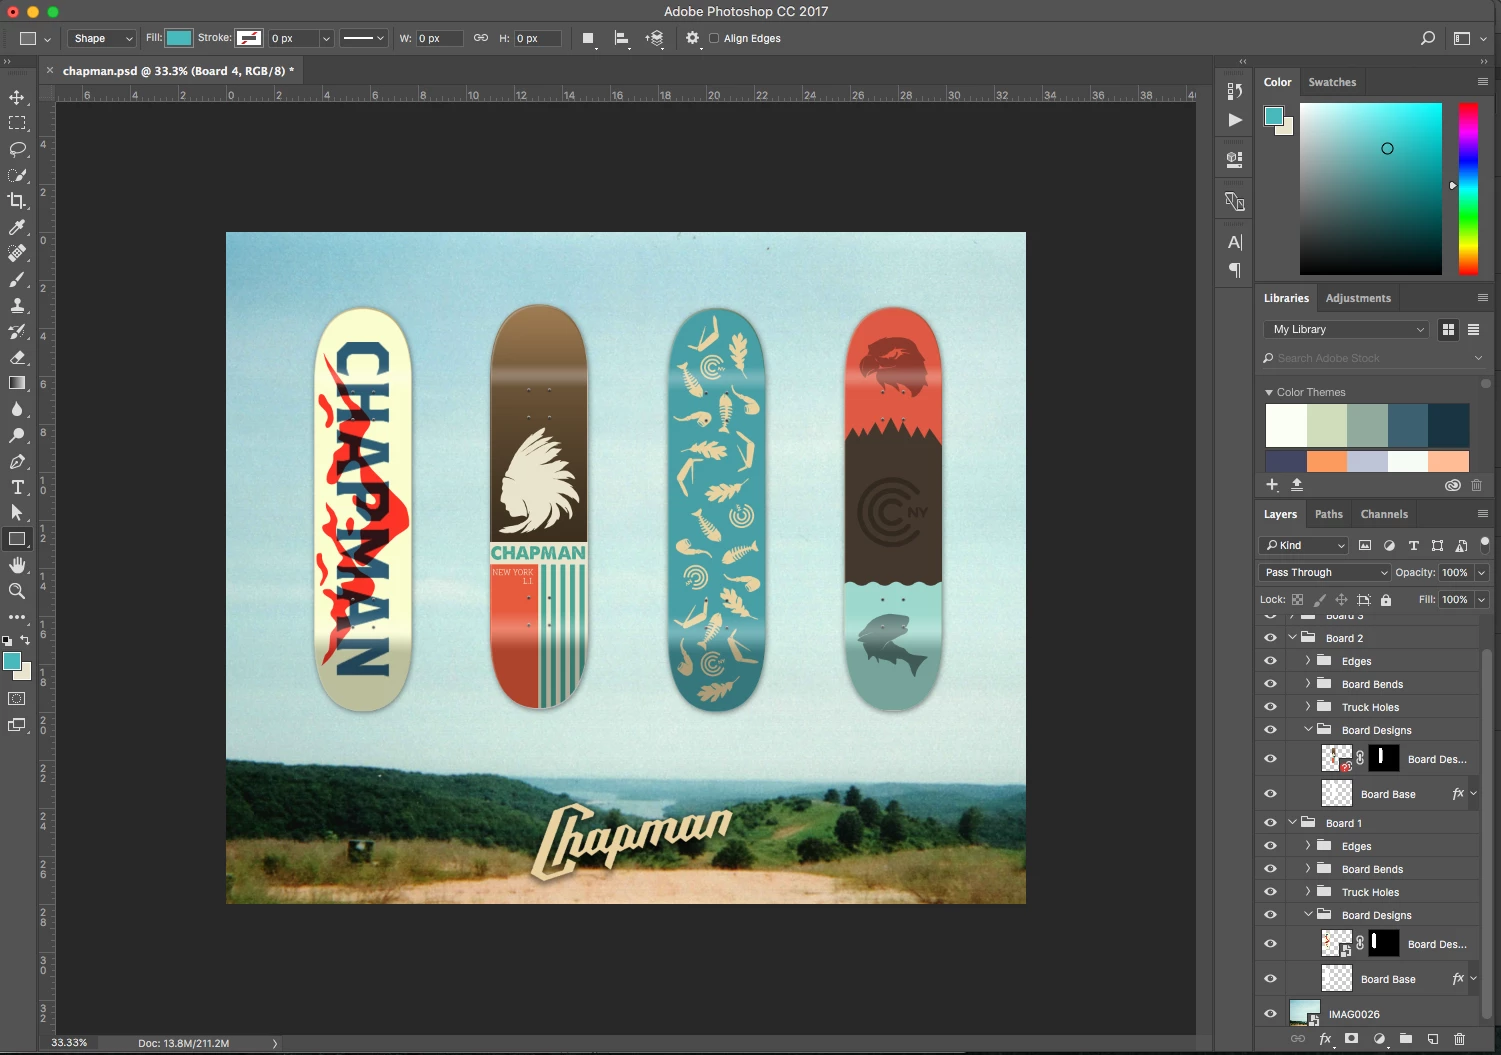Open the Character panel icon
Viewport: 1501px width, 1055px height.
(1235, 242)
